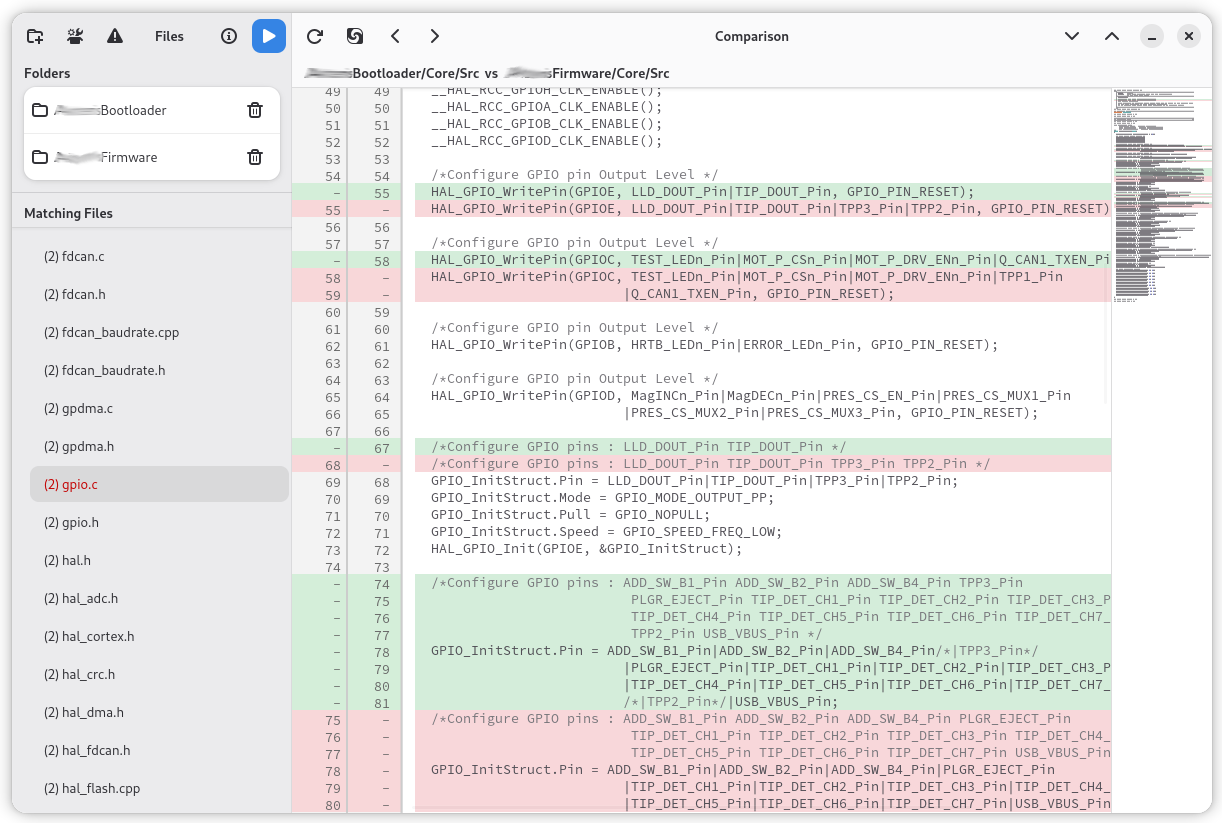Viewport: 1222px width, 823px height.
Task: Jump to previous difference up arrow
Action: pyautogui.click(x=1112, y=36)
